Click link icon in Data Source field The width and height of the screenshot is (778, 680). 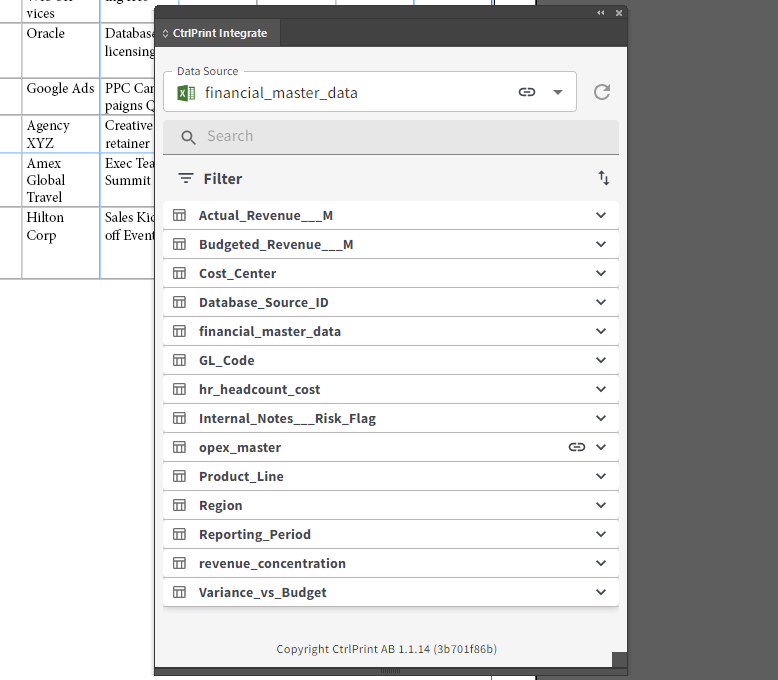point(527,92)
